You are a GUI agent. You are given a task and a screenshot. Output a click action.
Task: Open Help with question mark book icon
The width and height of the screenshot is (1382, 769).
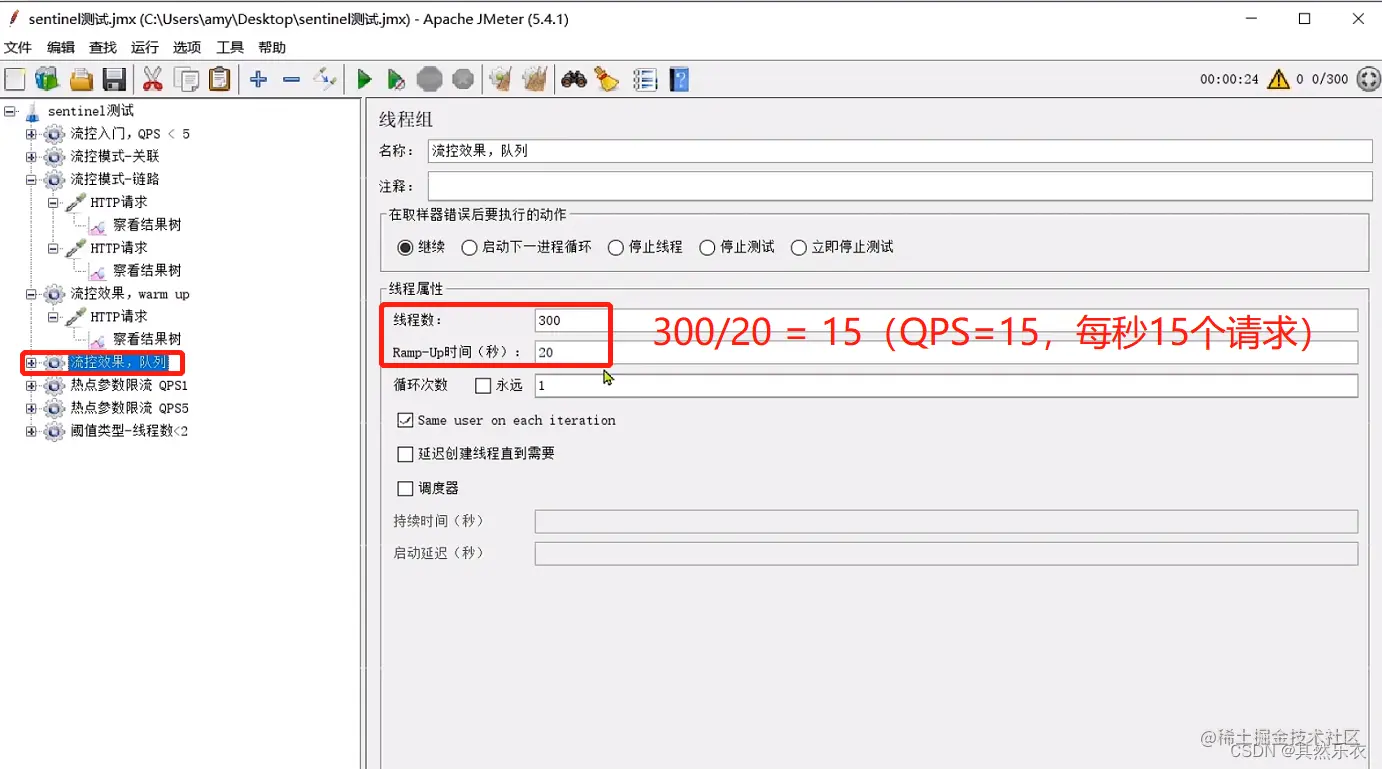tap(679, 79)
